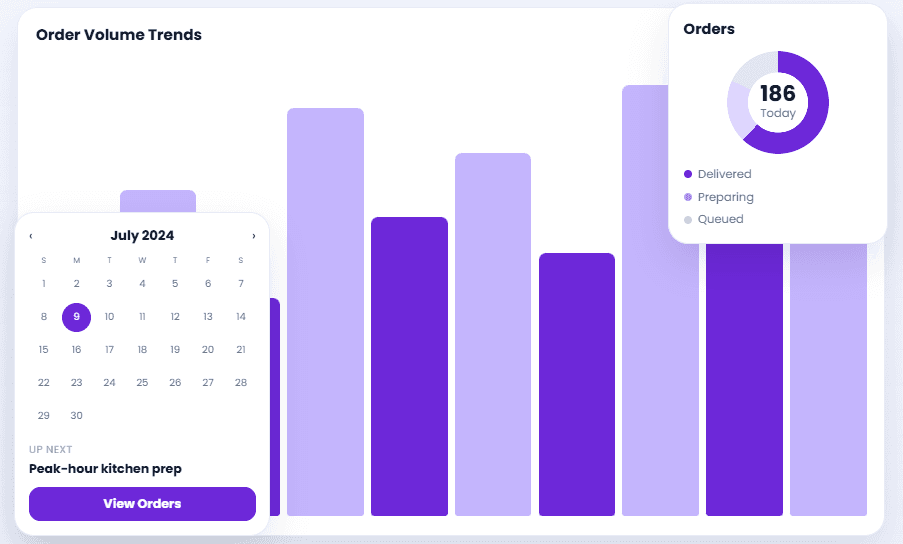Choose July 24 on the calendar
903x544 pixels.
109,382
